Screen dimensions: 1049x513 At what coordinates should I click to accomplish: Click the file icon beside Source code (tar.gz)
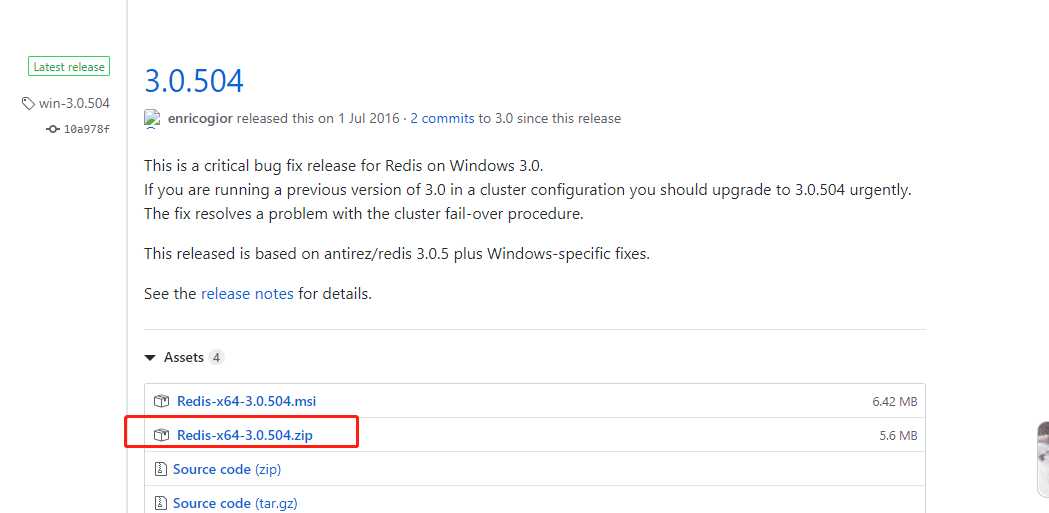coord(160,503)
